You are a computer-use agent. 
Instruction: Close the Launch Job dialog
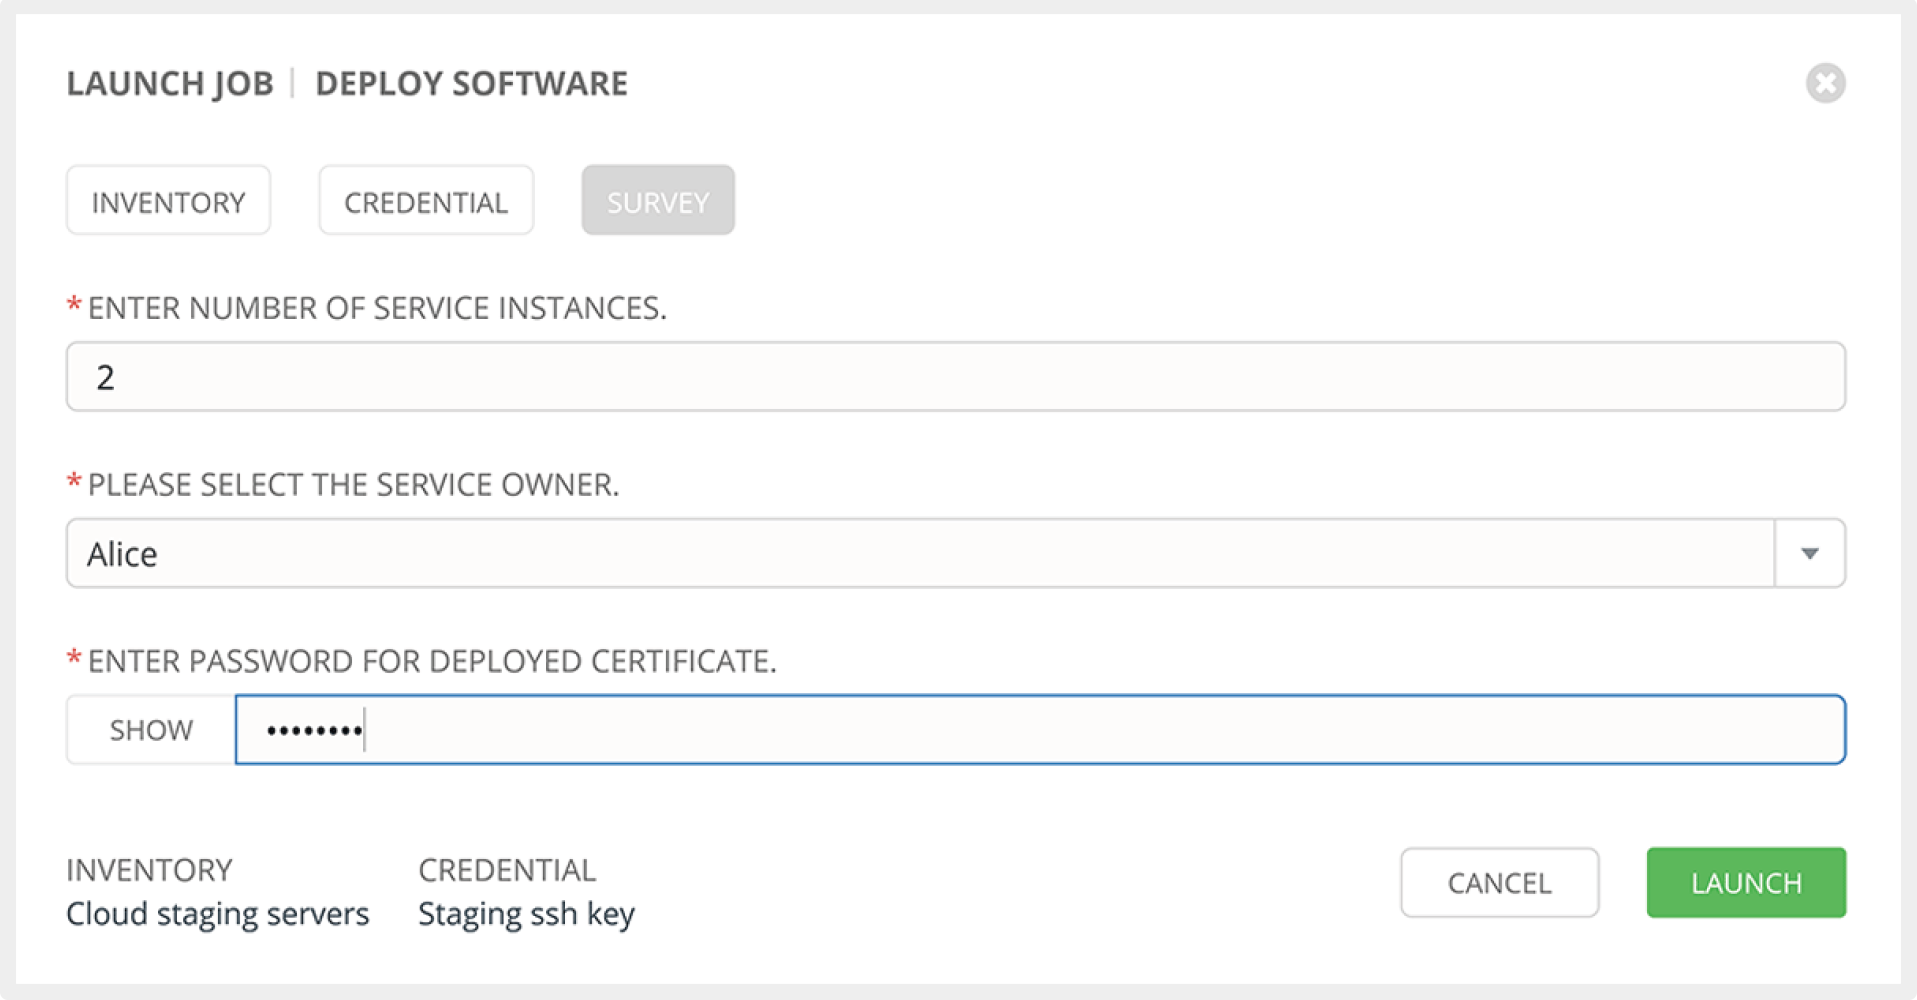pos(1825,83)
